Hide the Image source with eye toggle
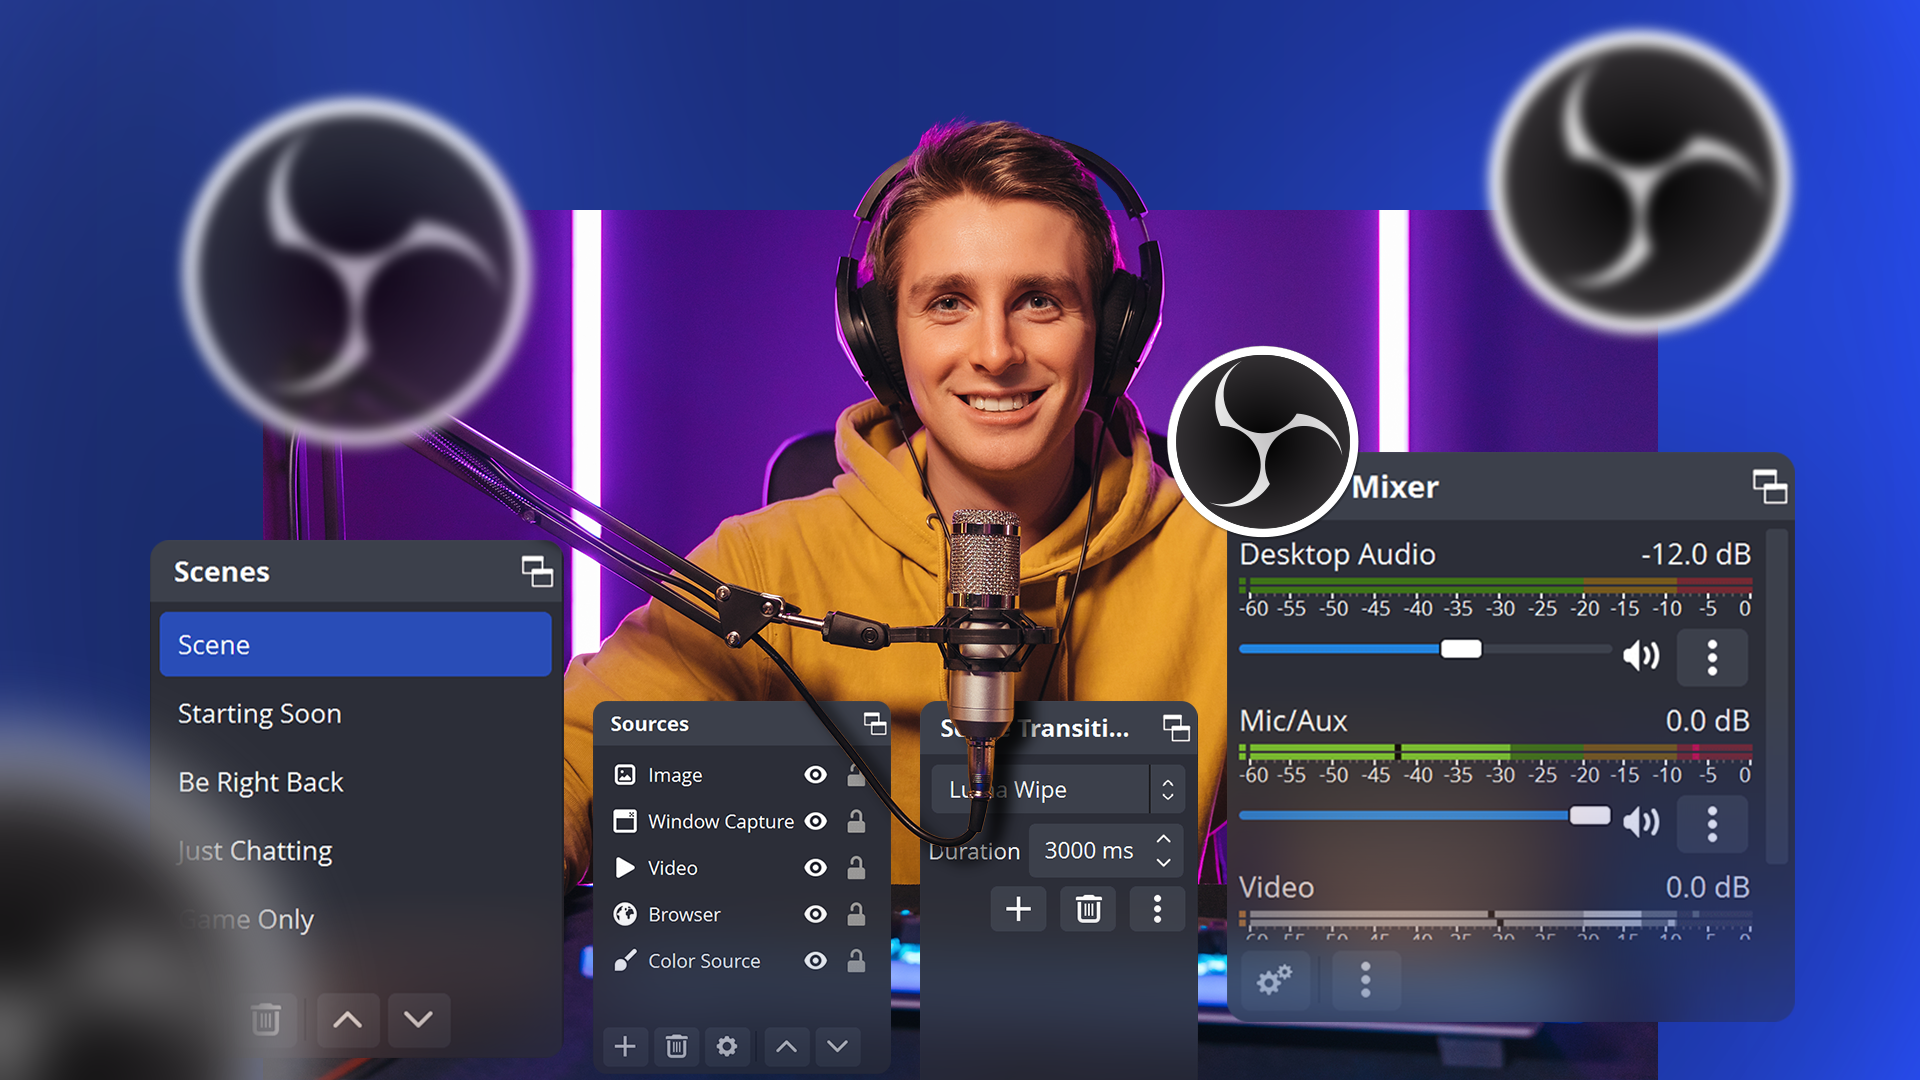The image size is (1920, 1080). click(816, 774)
